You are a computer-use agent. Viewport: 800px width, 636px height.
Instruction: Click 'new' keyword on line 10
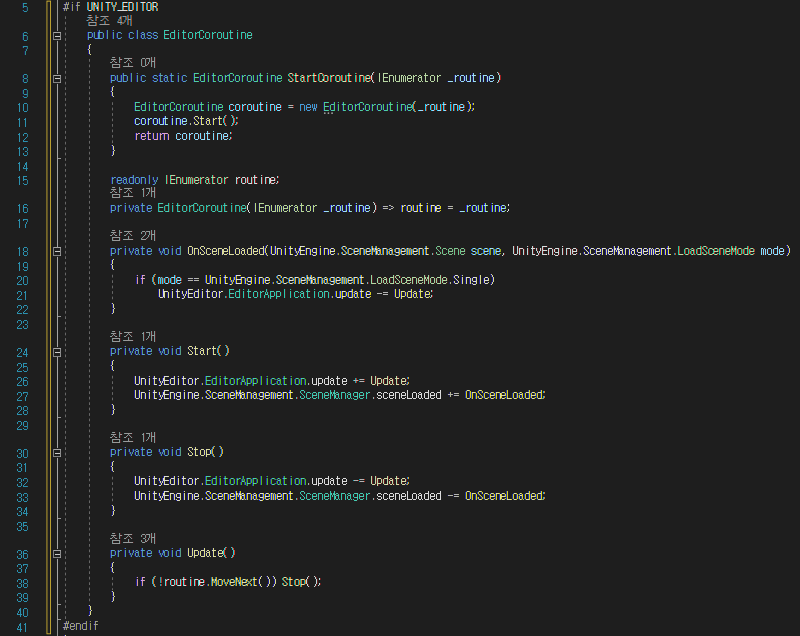click(308, 107)
